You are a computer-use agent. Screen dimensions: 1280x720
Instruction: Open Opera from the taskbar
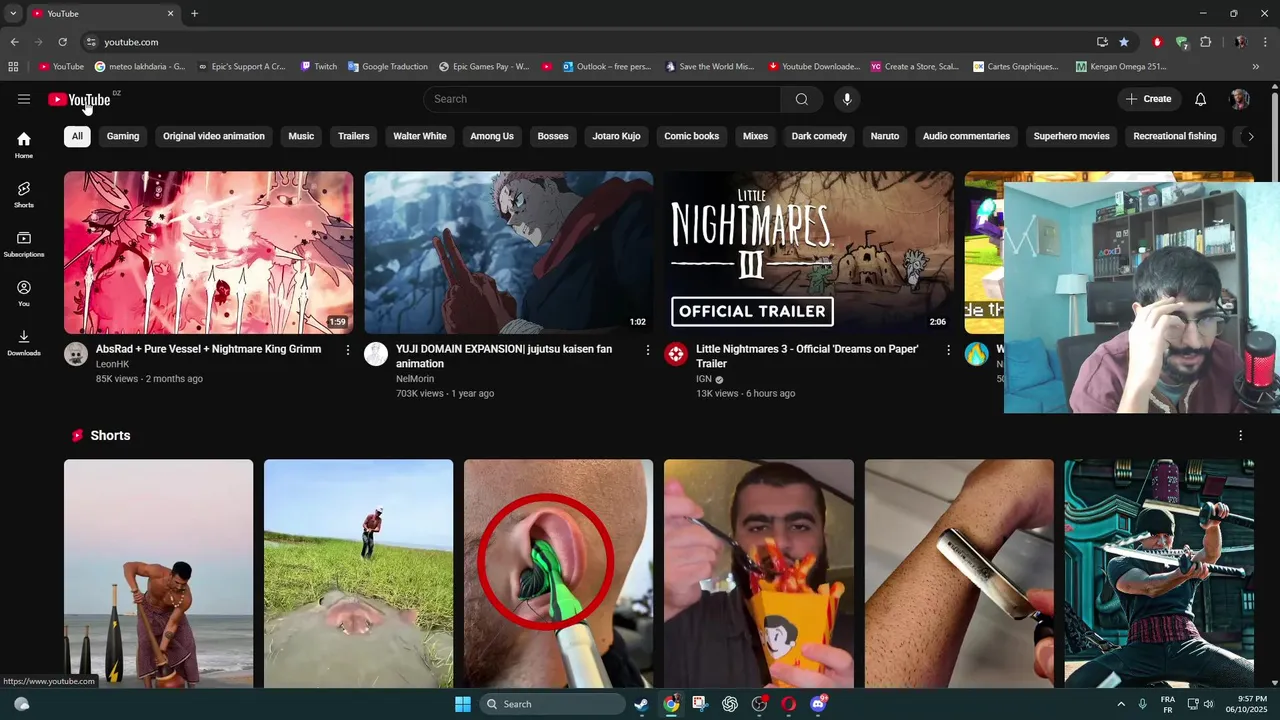coord(788,704)
